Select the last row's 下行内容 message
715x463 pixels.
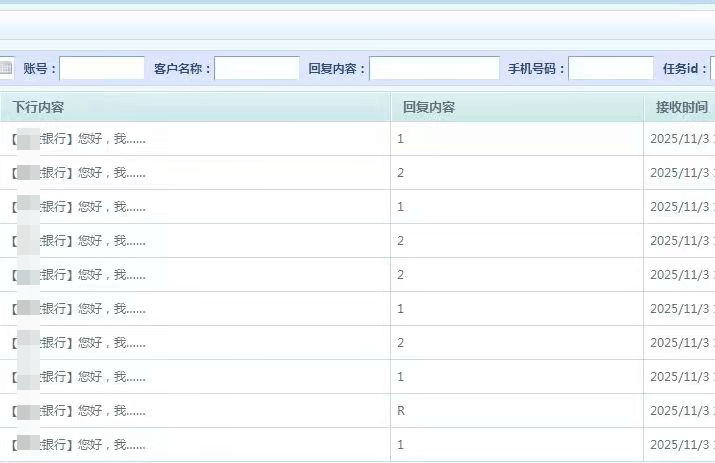[x=80, y=445]
